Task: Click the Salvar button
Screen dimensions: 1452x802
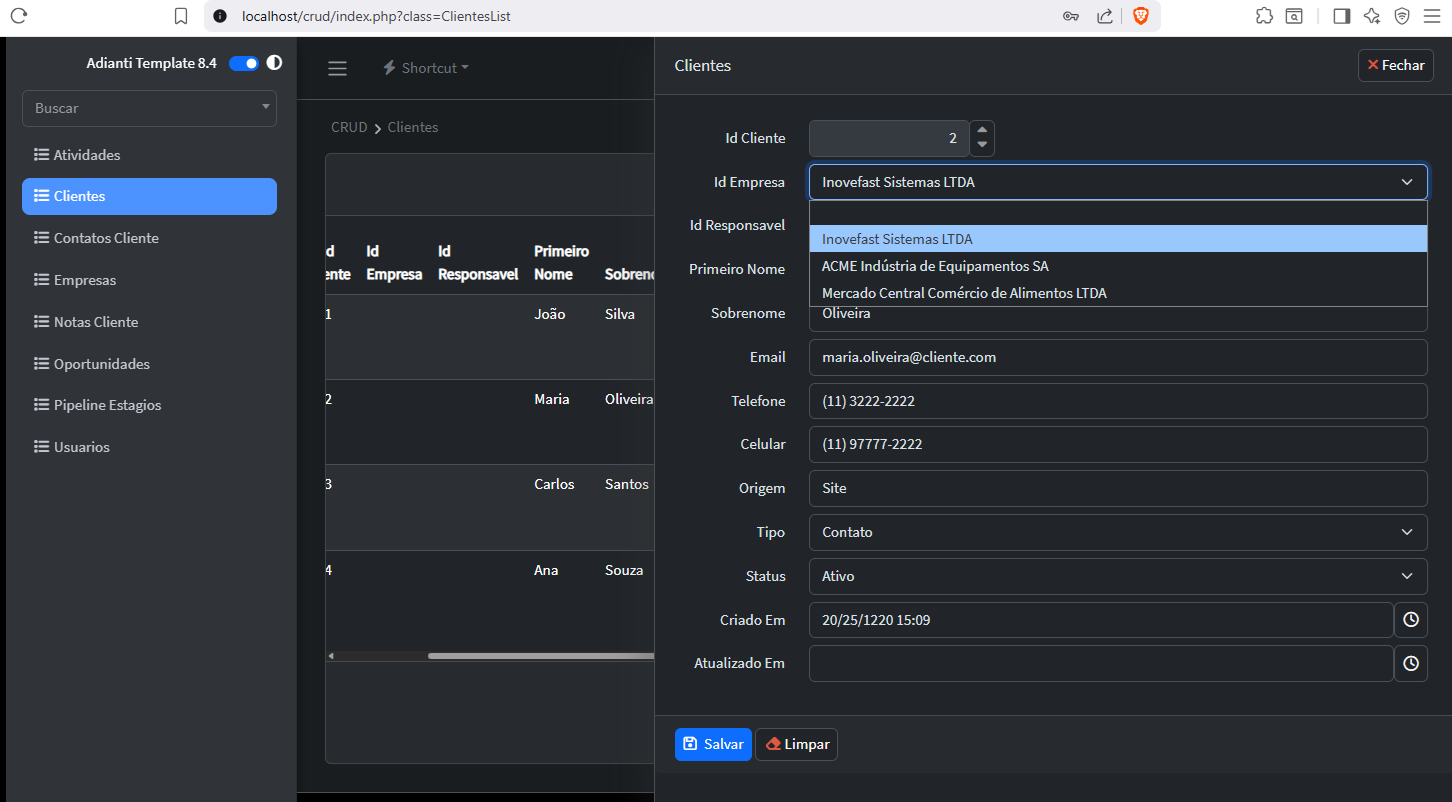Action: tap(713, 744)
